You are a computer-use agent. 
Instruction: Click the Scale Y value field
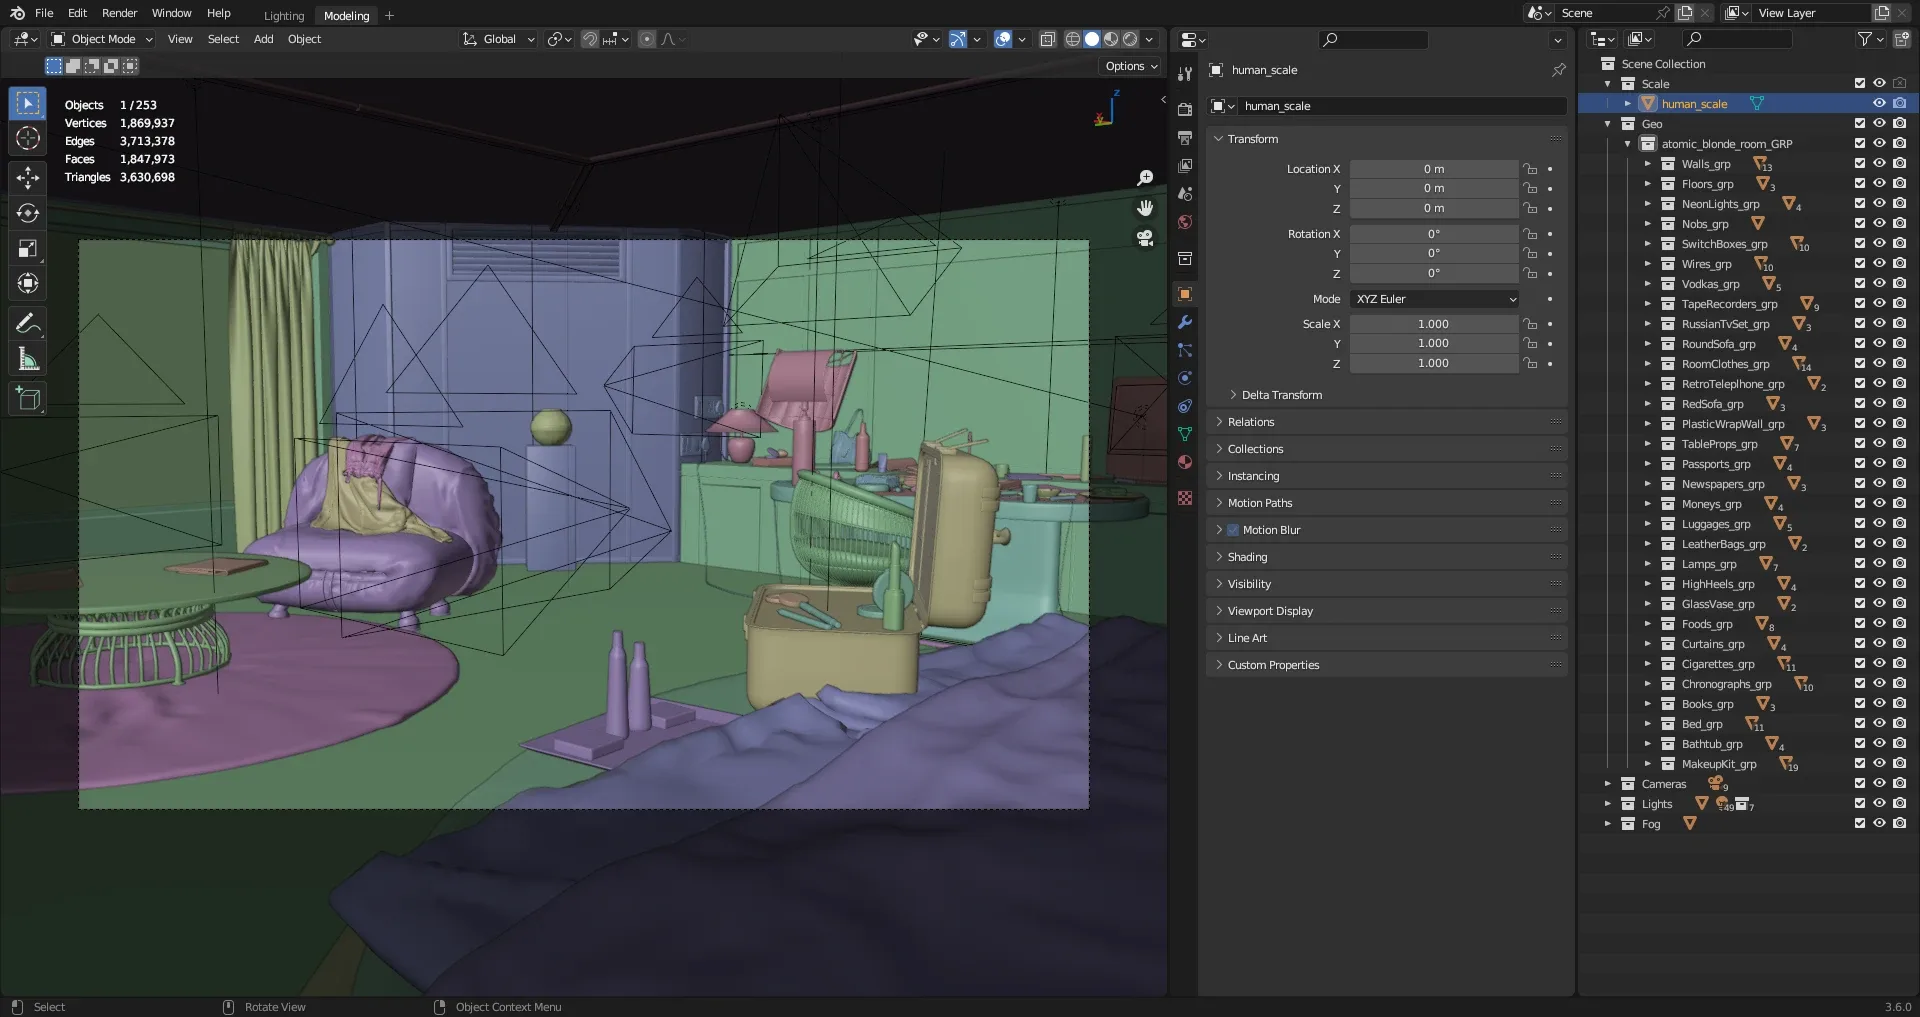click(1434, 343)
